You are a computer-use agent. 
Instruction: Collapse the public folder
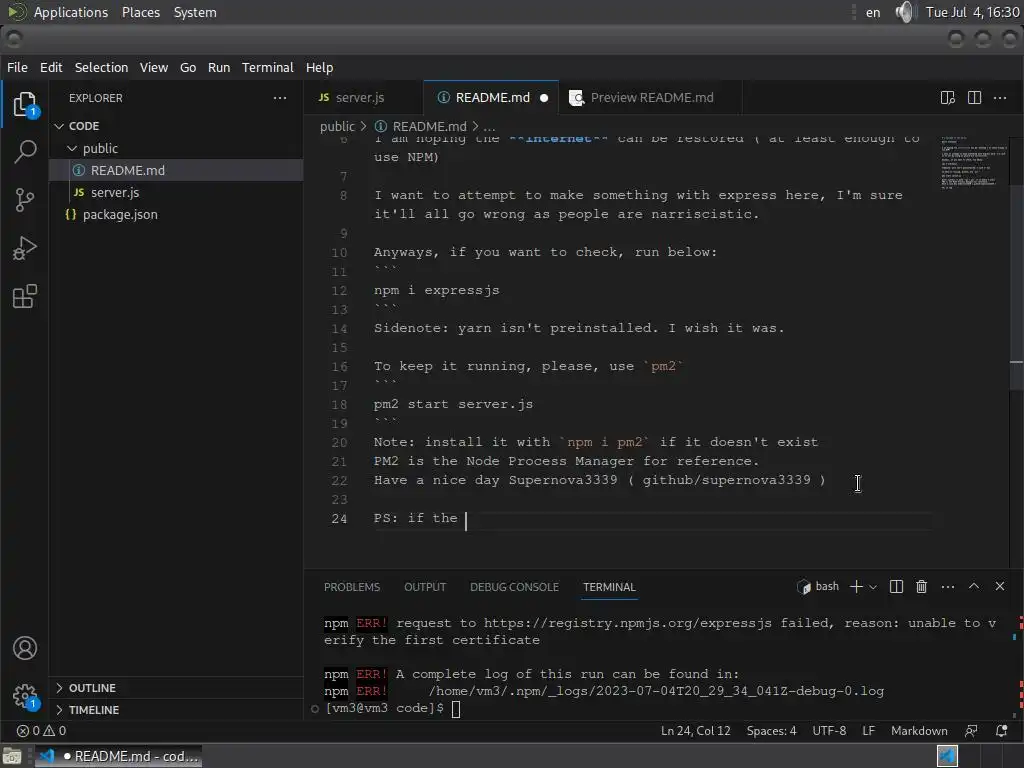pyautogui.click(x=72, y=148)
